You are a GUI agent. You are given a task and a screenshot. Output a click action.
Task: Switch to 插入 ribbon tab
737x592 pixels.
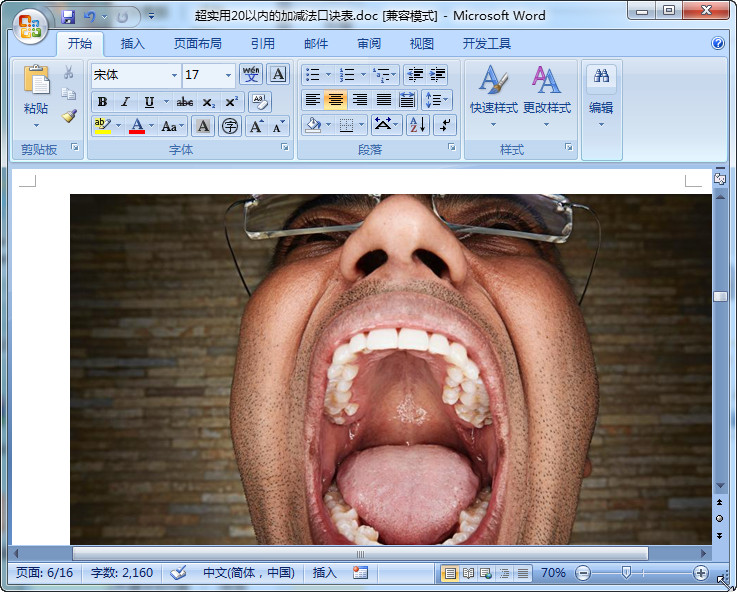tap(133, 44)
